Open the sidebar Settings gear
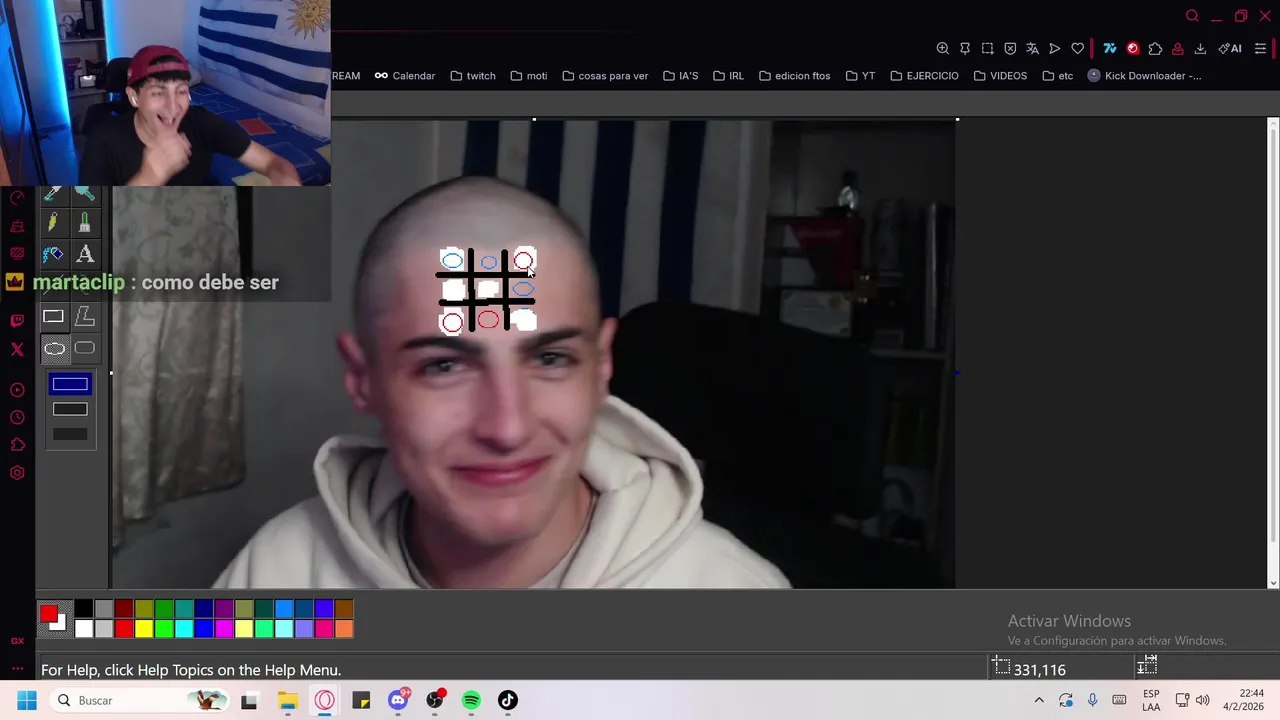The height and width of the screenshot is (720, 1280). (x=17, y=473)
